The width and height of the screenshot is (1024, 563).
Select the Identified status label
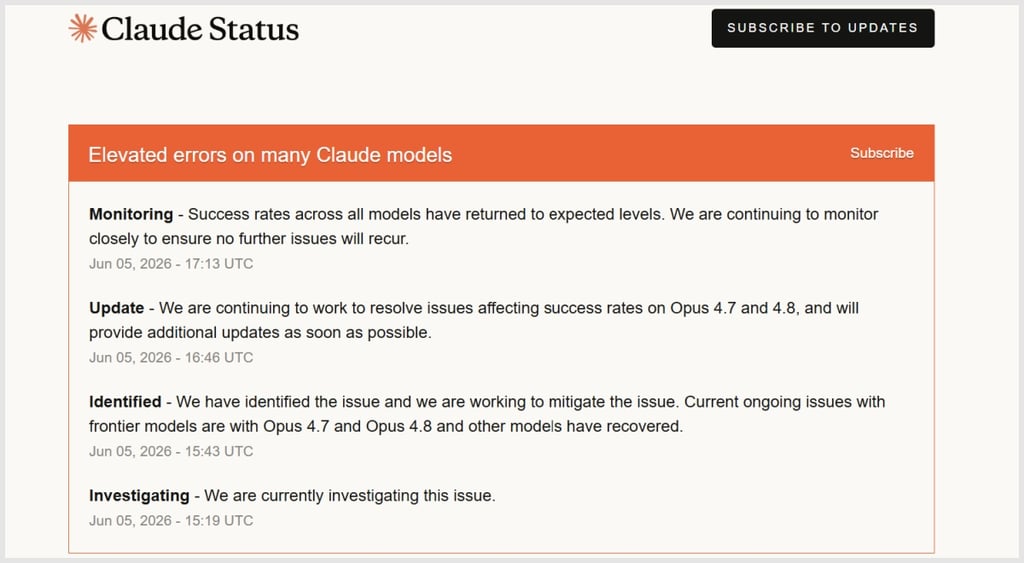(125, 402)
